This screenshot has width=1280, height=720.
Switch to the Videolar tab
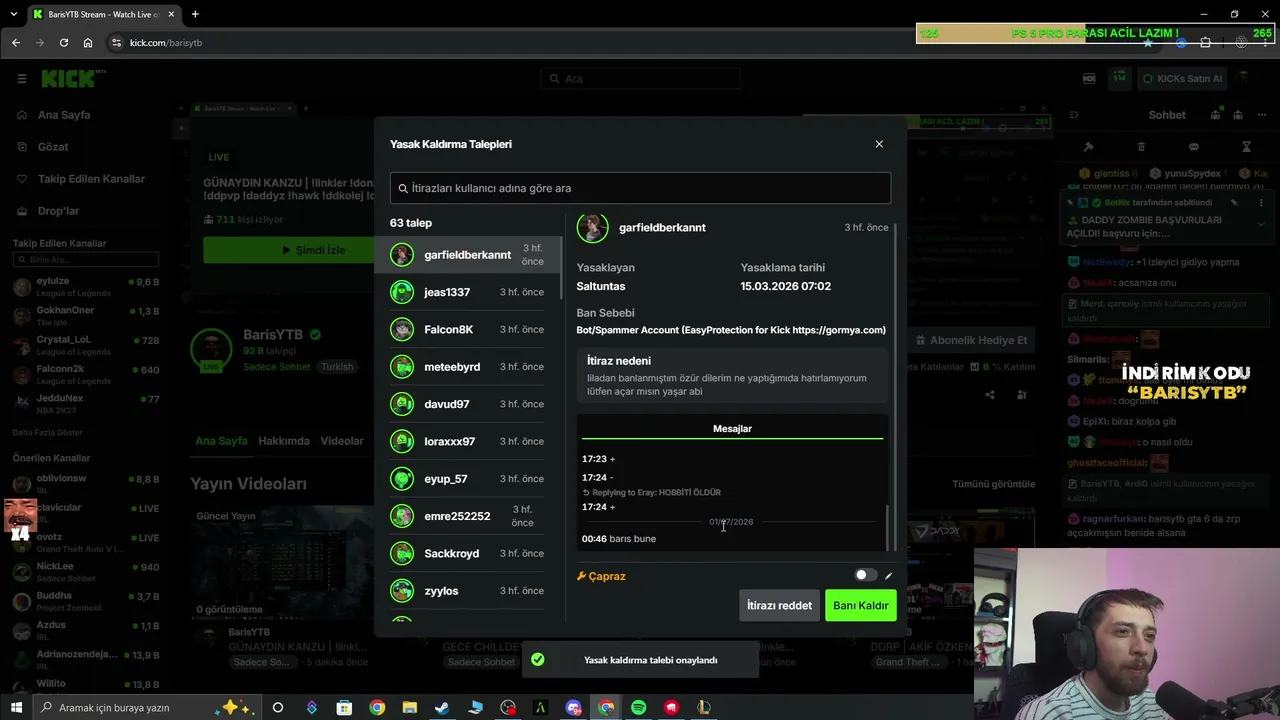342,441
